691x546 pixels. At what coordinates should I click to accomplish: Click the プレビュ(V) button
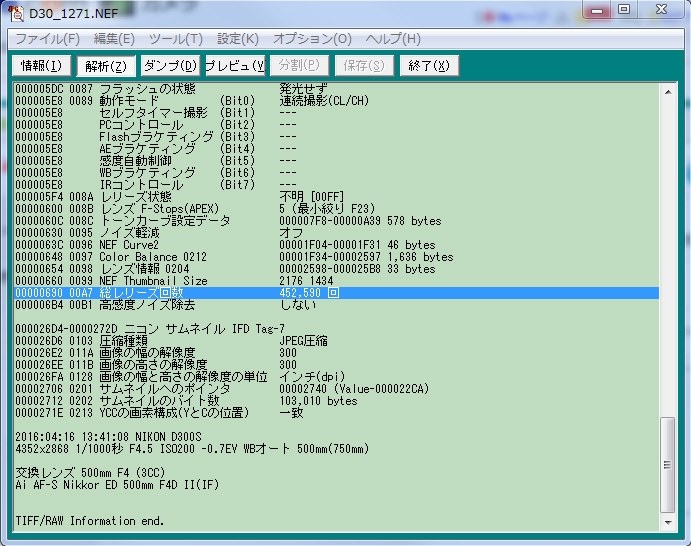pyautogui.click(x=235, y=66)
